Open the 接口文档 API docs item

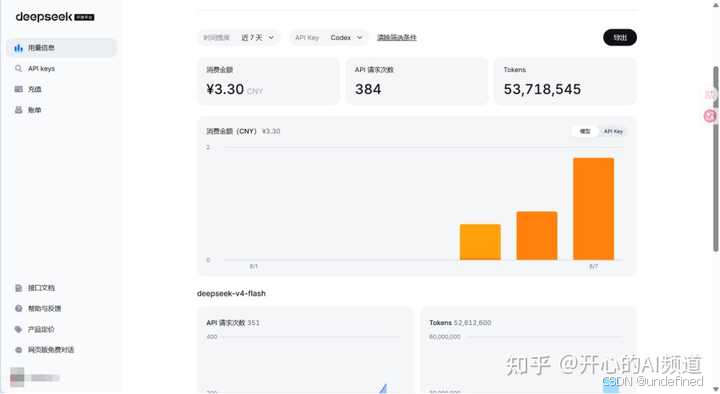(x=62, y=288)
